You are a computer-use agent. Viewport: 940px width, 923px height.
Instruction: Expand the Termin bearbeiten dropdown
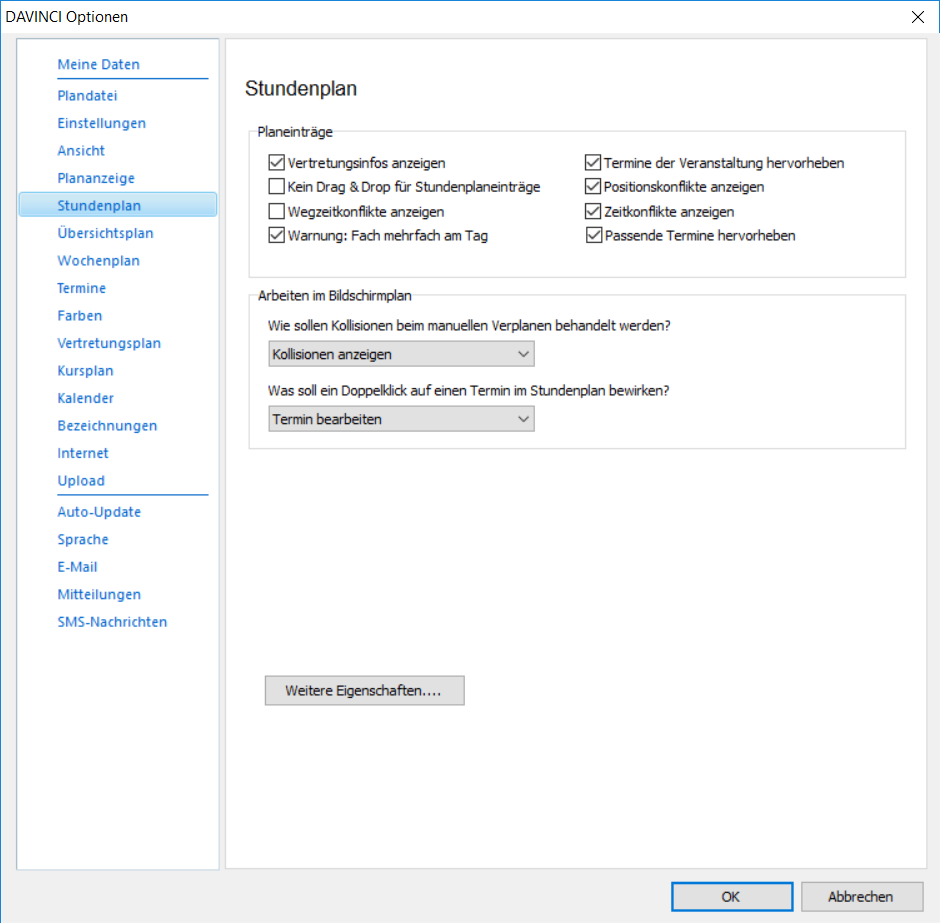(x=401, y=419)
